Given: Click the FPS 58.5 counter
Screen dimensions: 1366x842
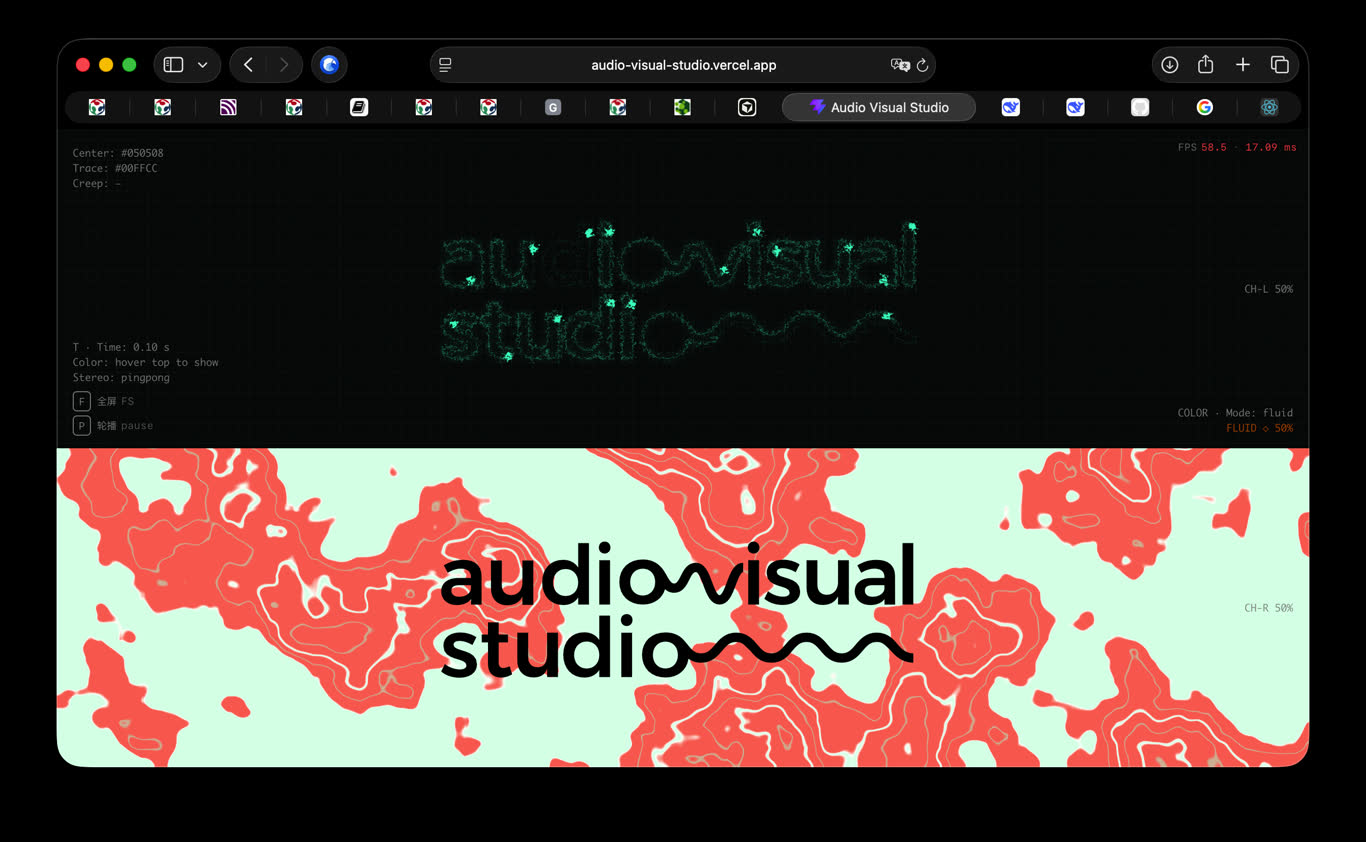Looking at the screenshot, I should click(1202, 147).
